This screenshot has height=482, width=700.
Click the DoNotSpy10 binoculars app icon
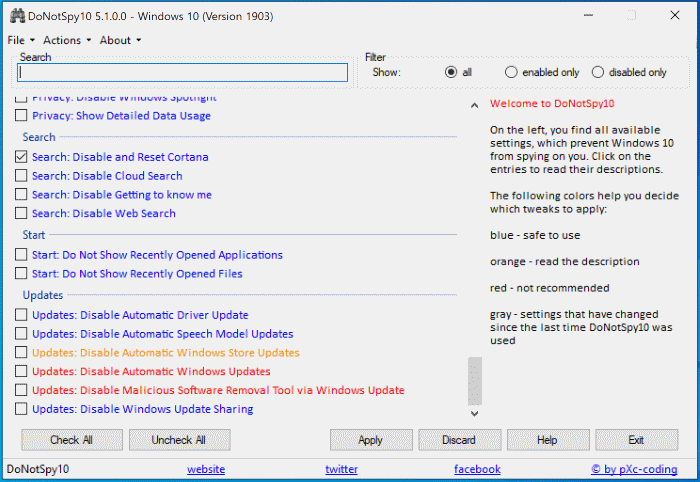click(x=17, y=16)
